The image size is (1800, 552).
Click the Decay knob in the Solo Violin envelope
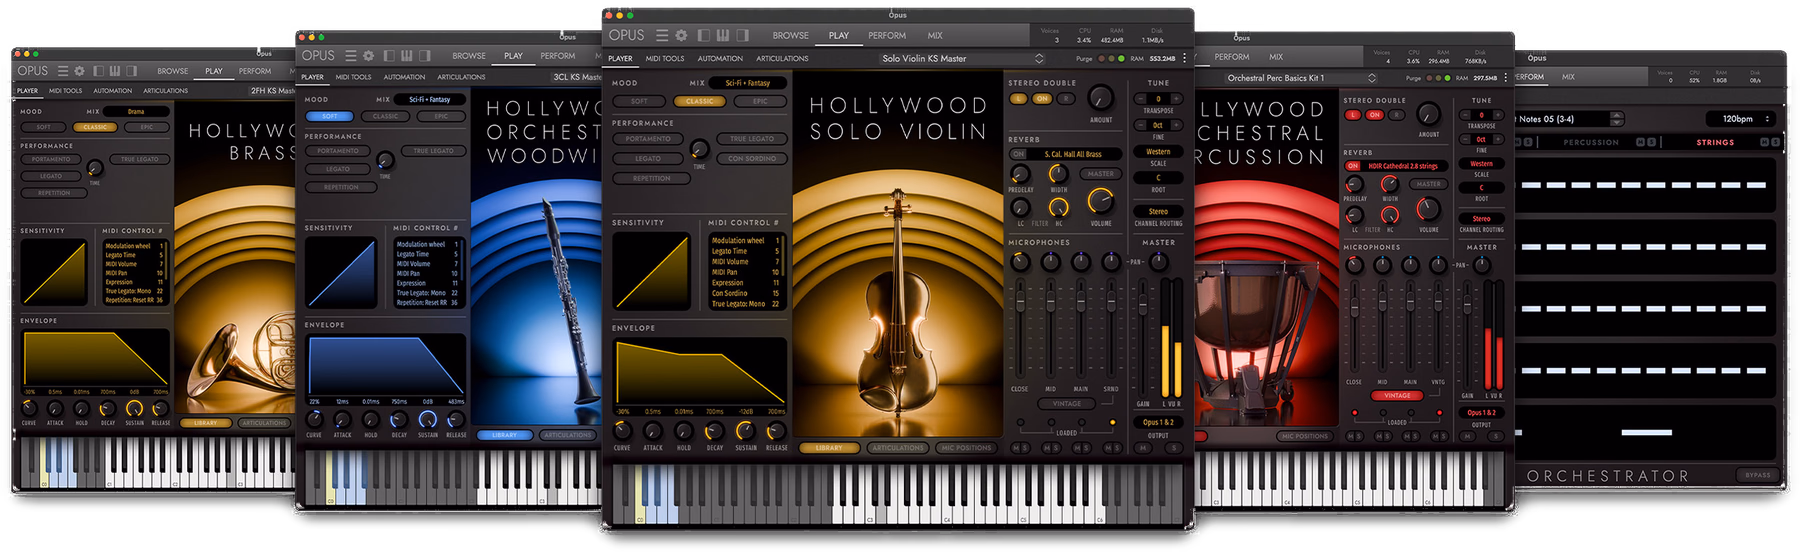[714, 431]
